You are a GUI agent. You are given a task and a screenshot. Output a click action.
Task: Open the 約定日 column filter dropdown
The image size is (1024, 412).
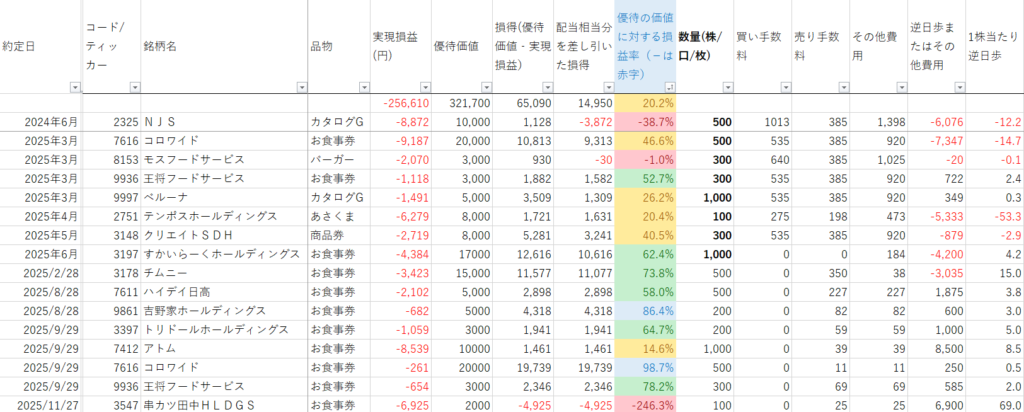[x=75, y=87]
